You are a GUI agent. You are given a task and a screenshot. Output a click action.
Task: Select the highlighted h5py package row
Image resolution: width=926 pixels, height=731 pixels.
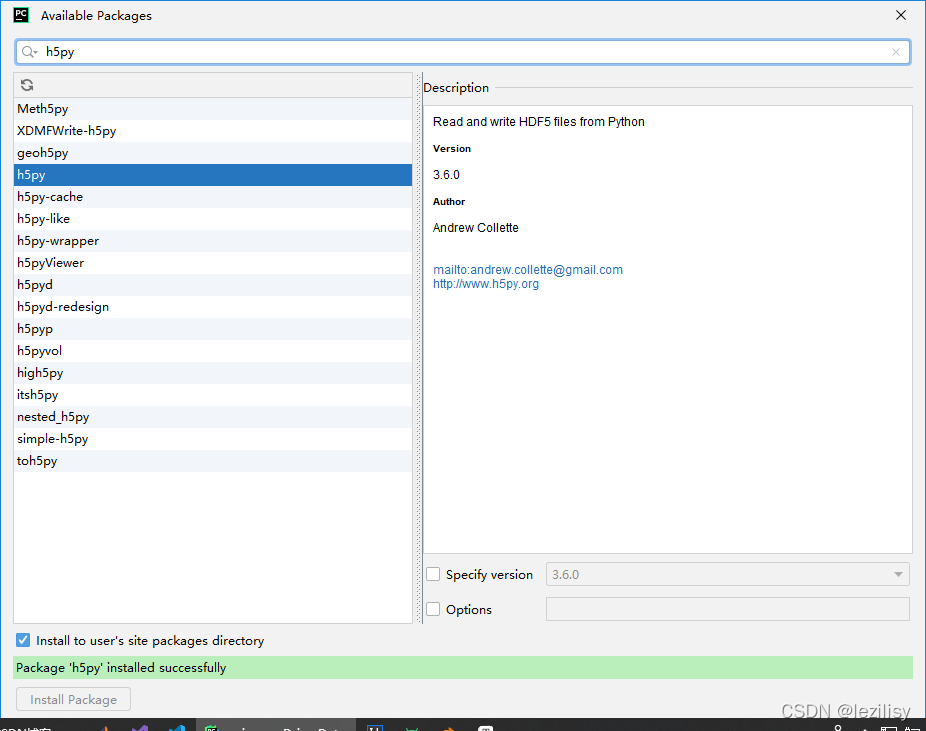tap(213, 175)
